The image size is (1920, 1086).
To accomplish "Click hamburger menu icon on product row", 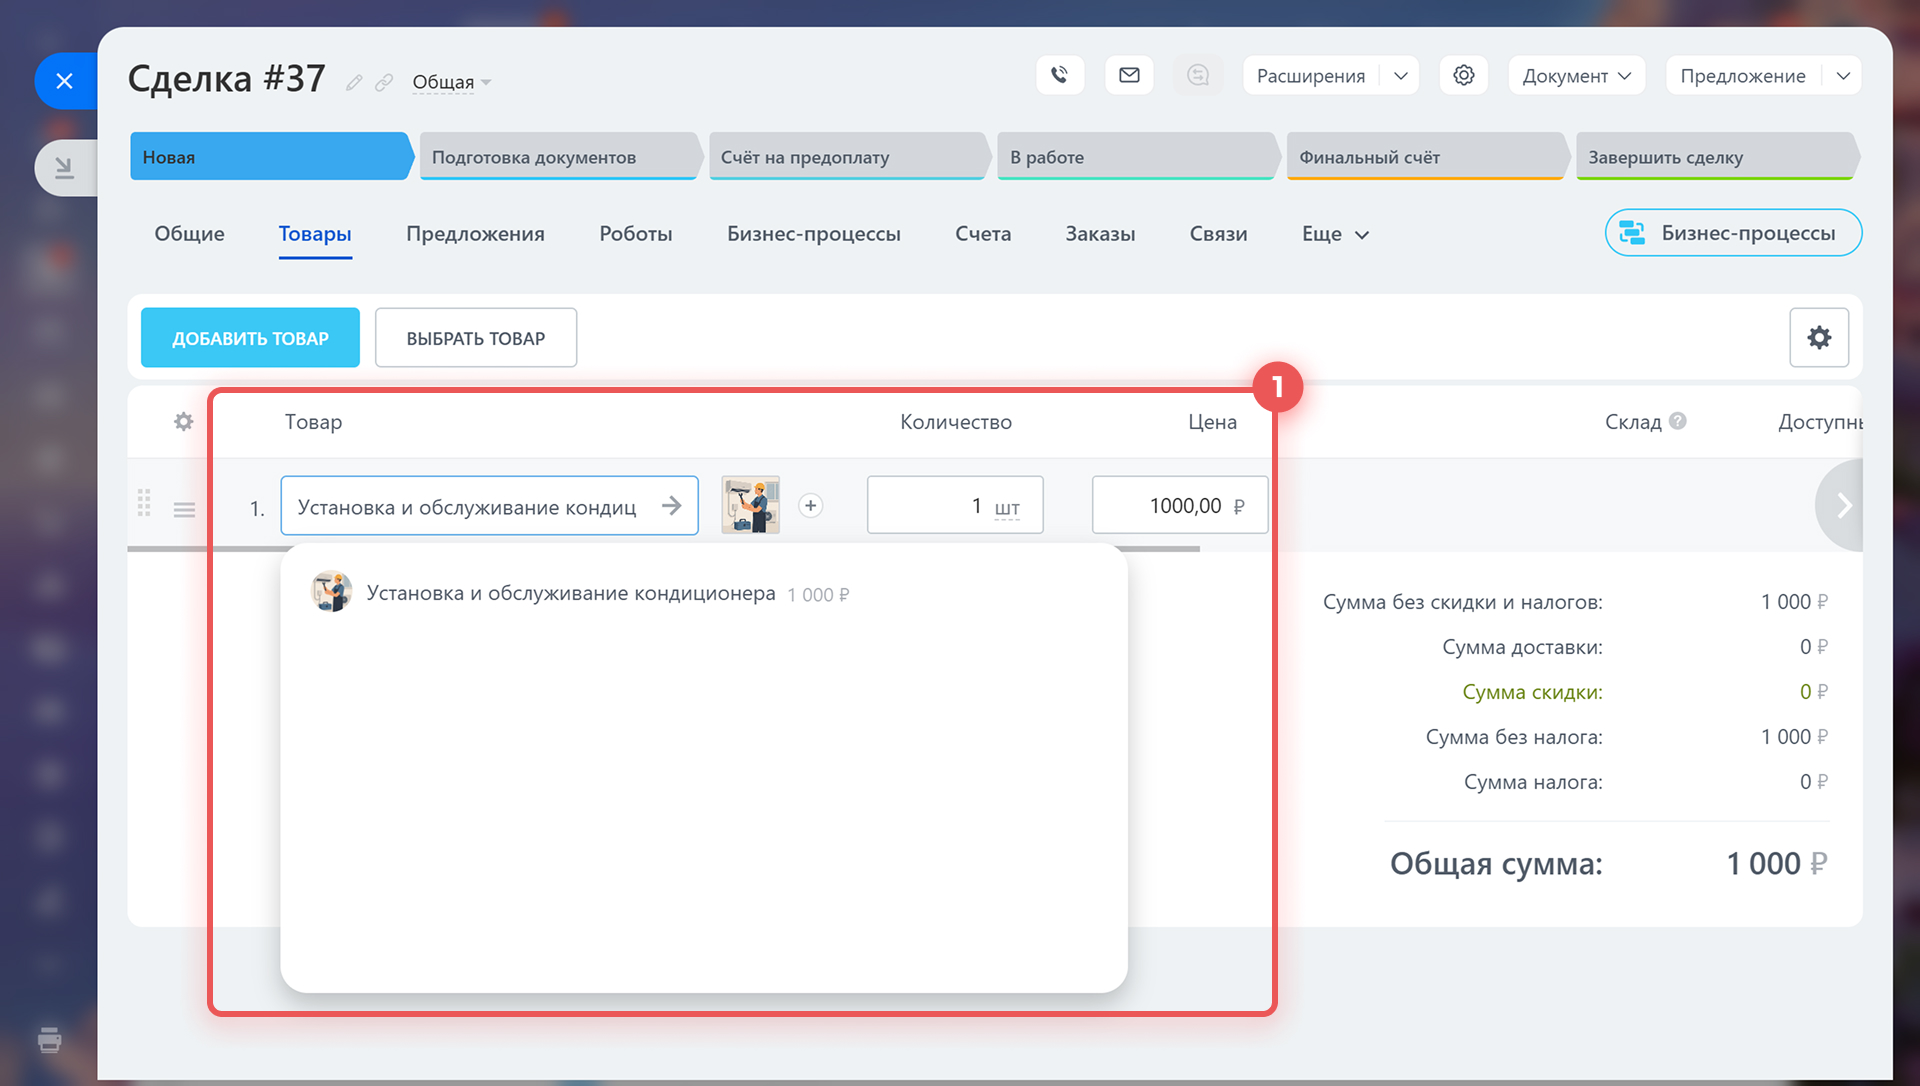I will click(x=184, y=510).
